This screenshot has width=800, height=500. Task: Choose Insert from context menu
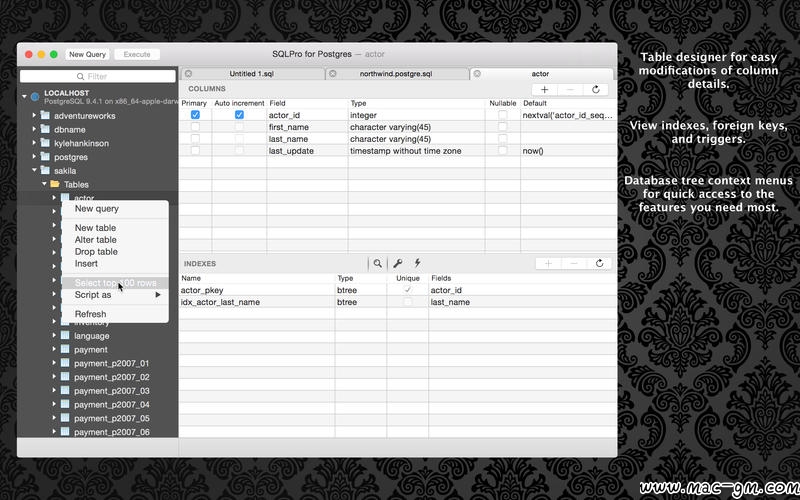(x=115, y=263)
